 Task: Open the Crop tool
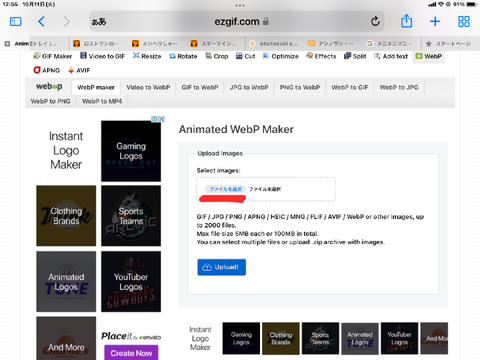click(217, 56)
